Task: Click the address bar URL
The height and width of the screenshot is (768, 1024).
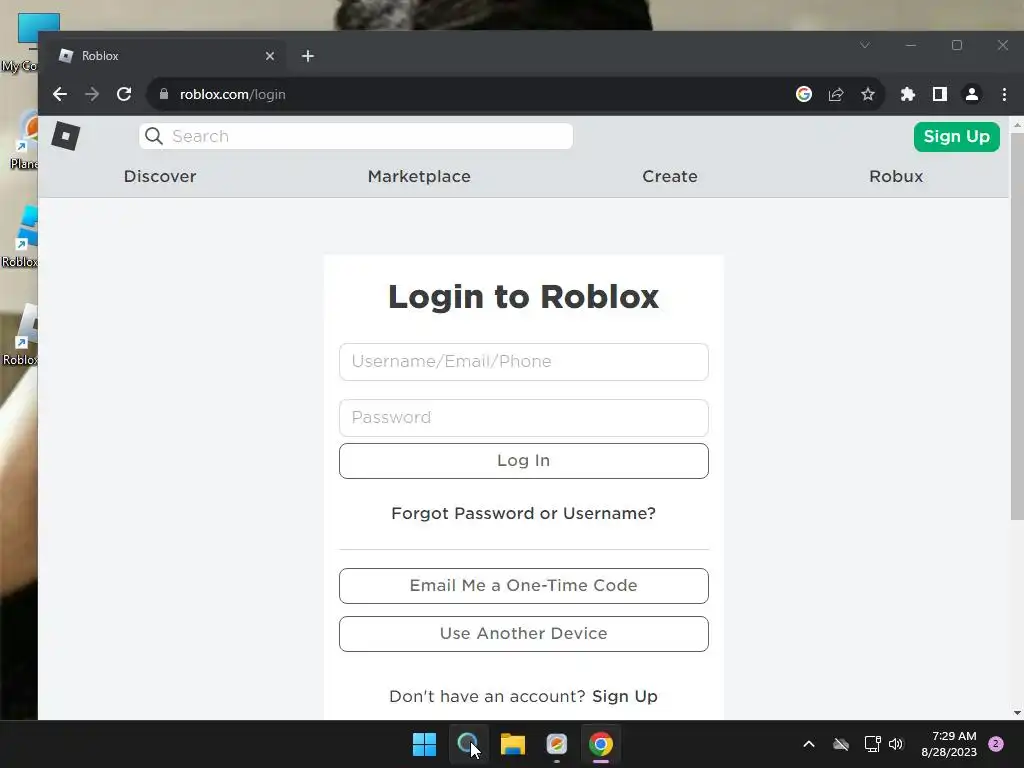Action: pos(232,94)
